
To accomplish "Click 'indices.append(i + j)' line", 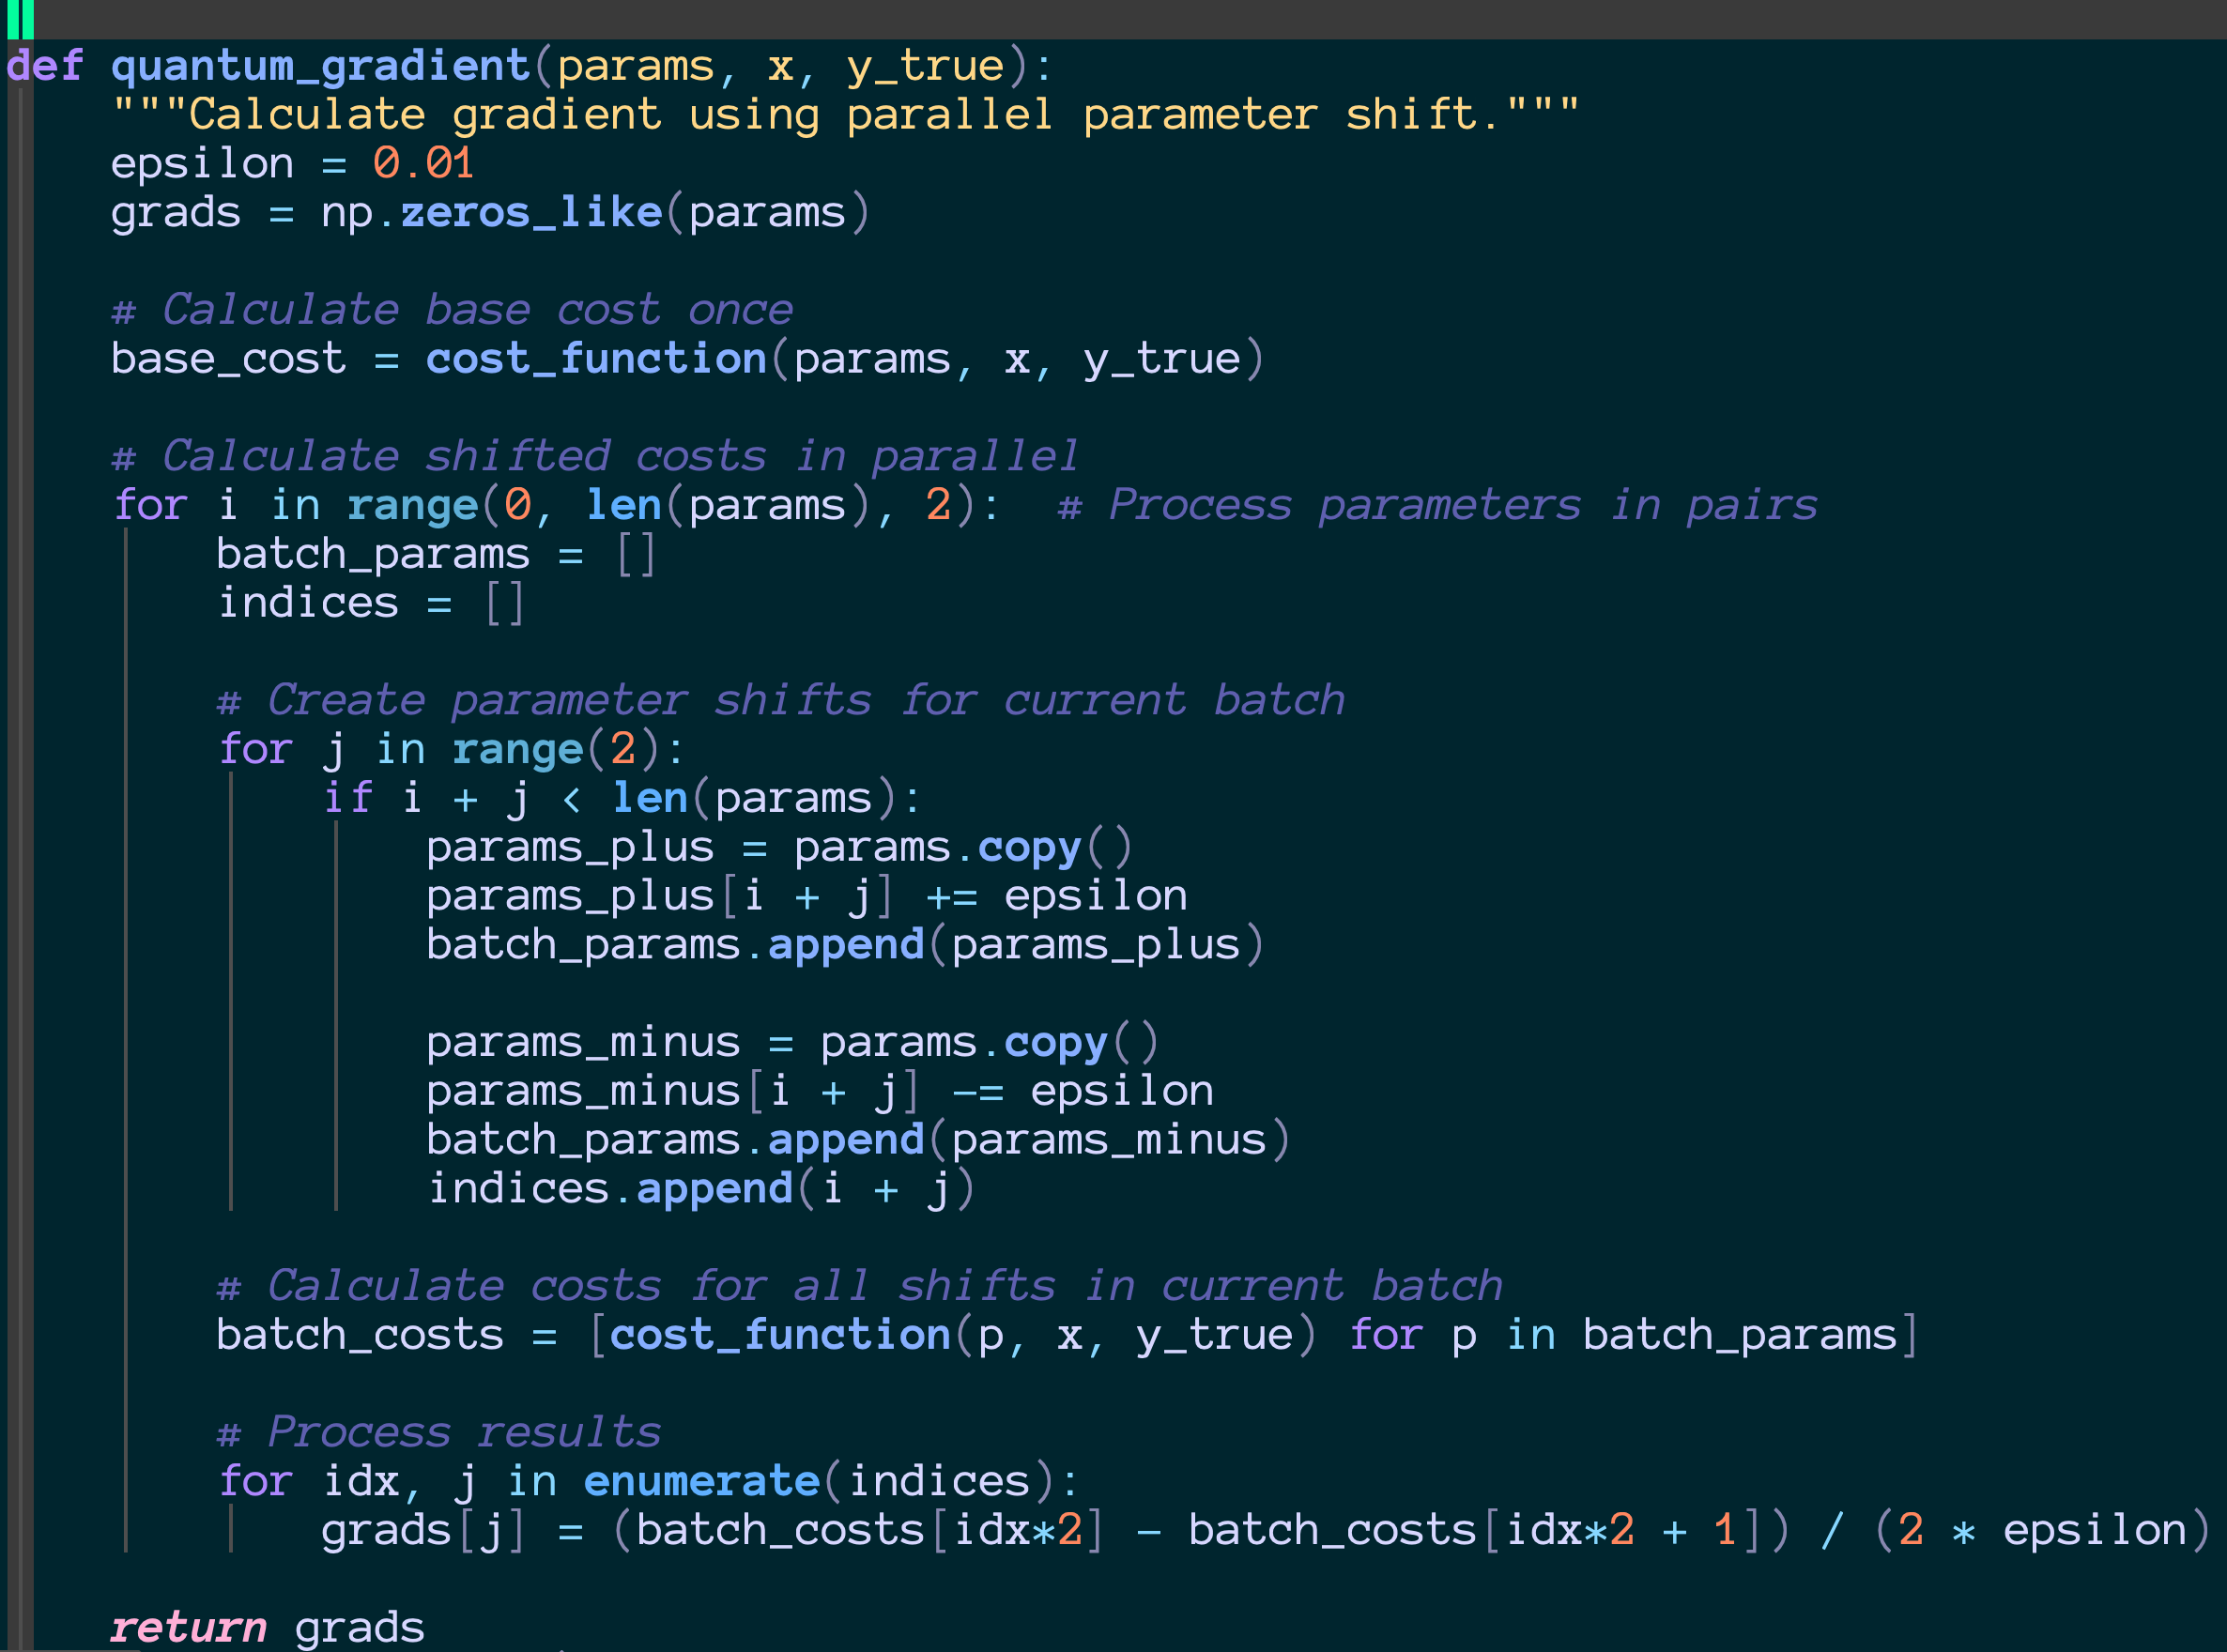I will click(x=700, y=1189).
